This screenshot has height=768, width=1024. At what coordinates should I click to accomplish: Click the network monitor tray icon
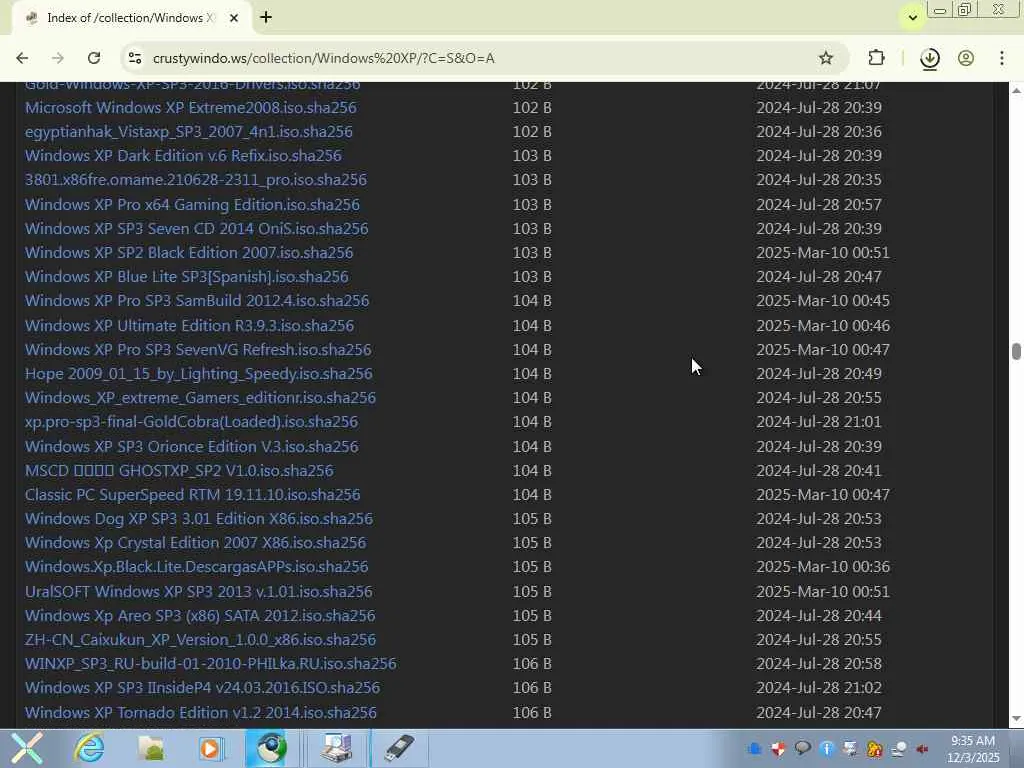850,749
